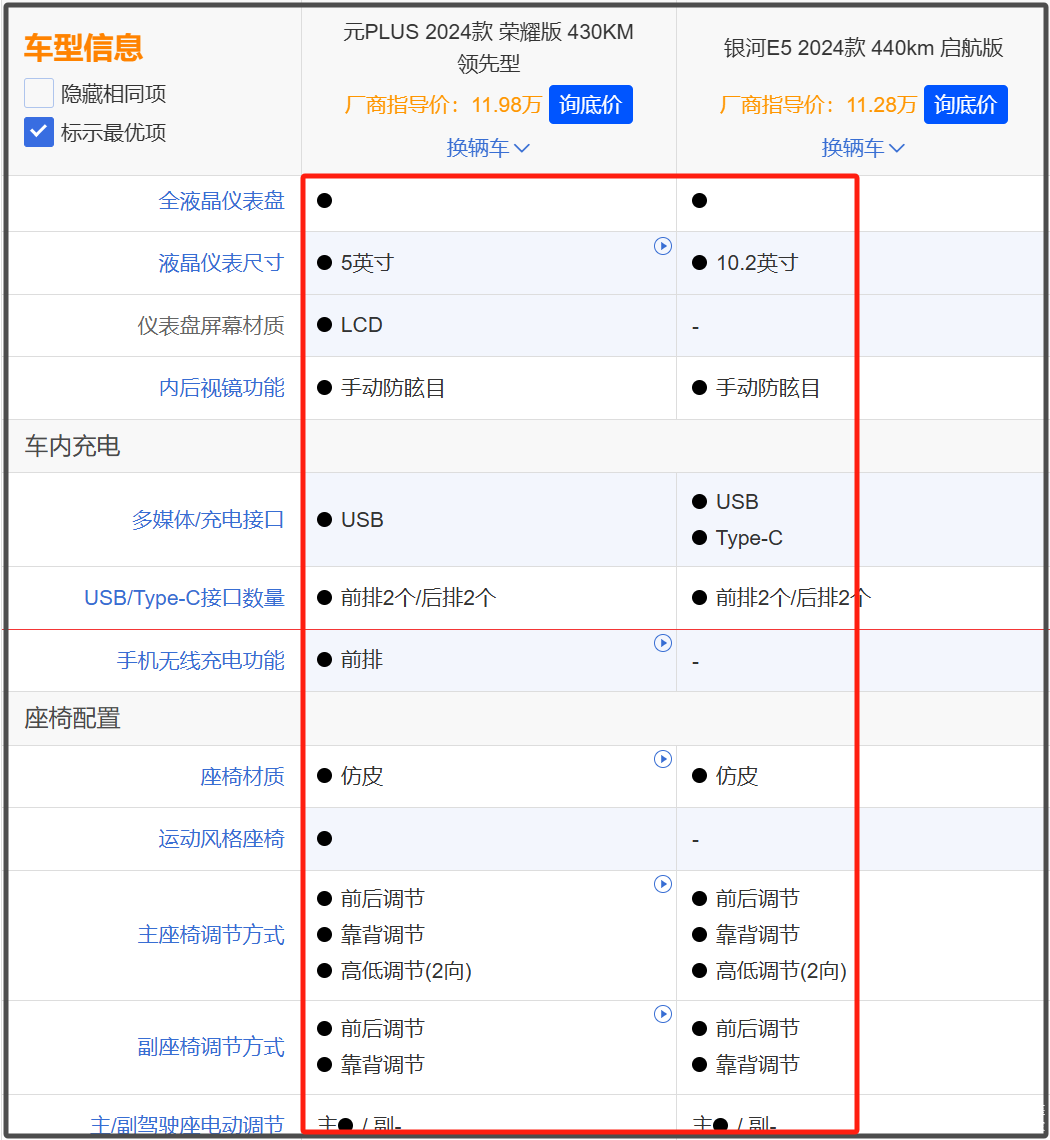The height and width of the screenshot is (1140, 1050).
Task: Play video for 主座椅调节方式 row
Action: [662, 884]
